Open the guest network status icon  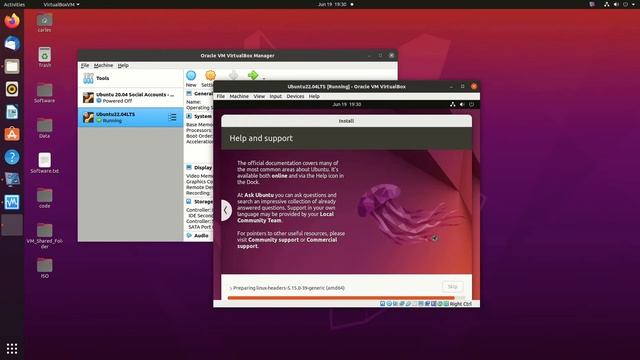point(453,104)
